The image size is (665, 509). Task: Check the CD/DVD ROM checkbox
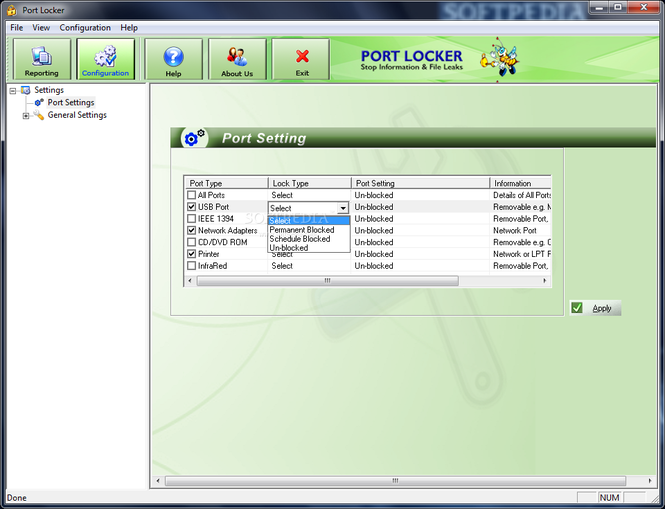192,242
